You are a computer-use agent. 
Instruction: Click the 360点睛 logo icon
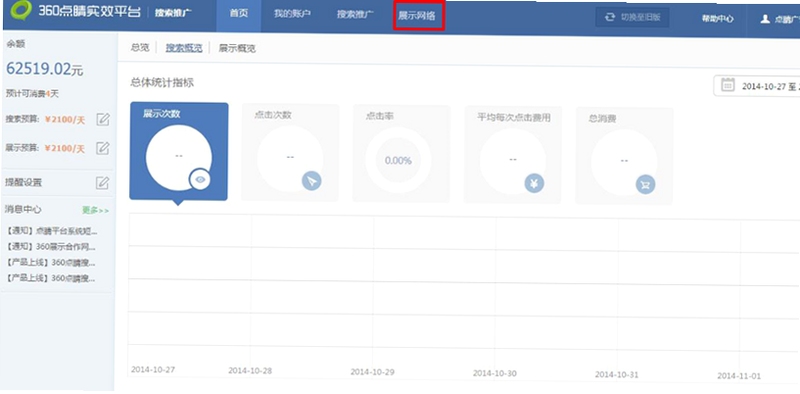pyautogui.click(x=21, y=11)
